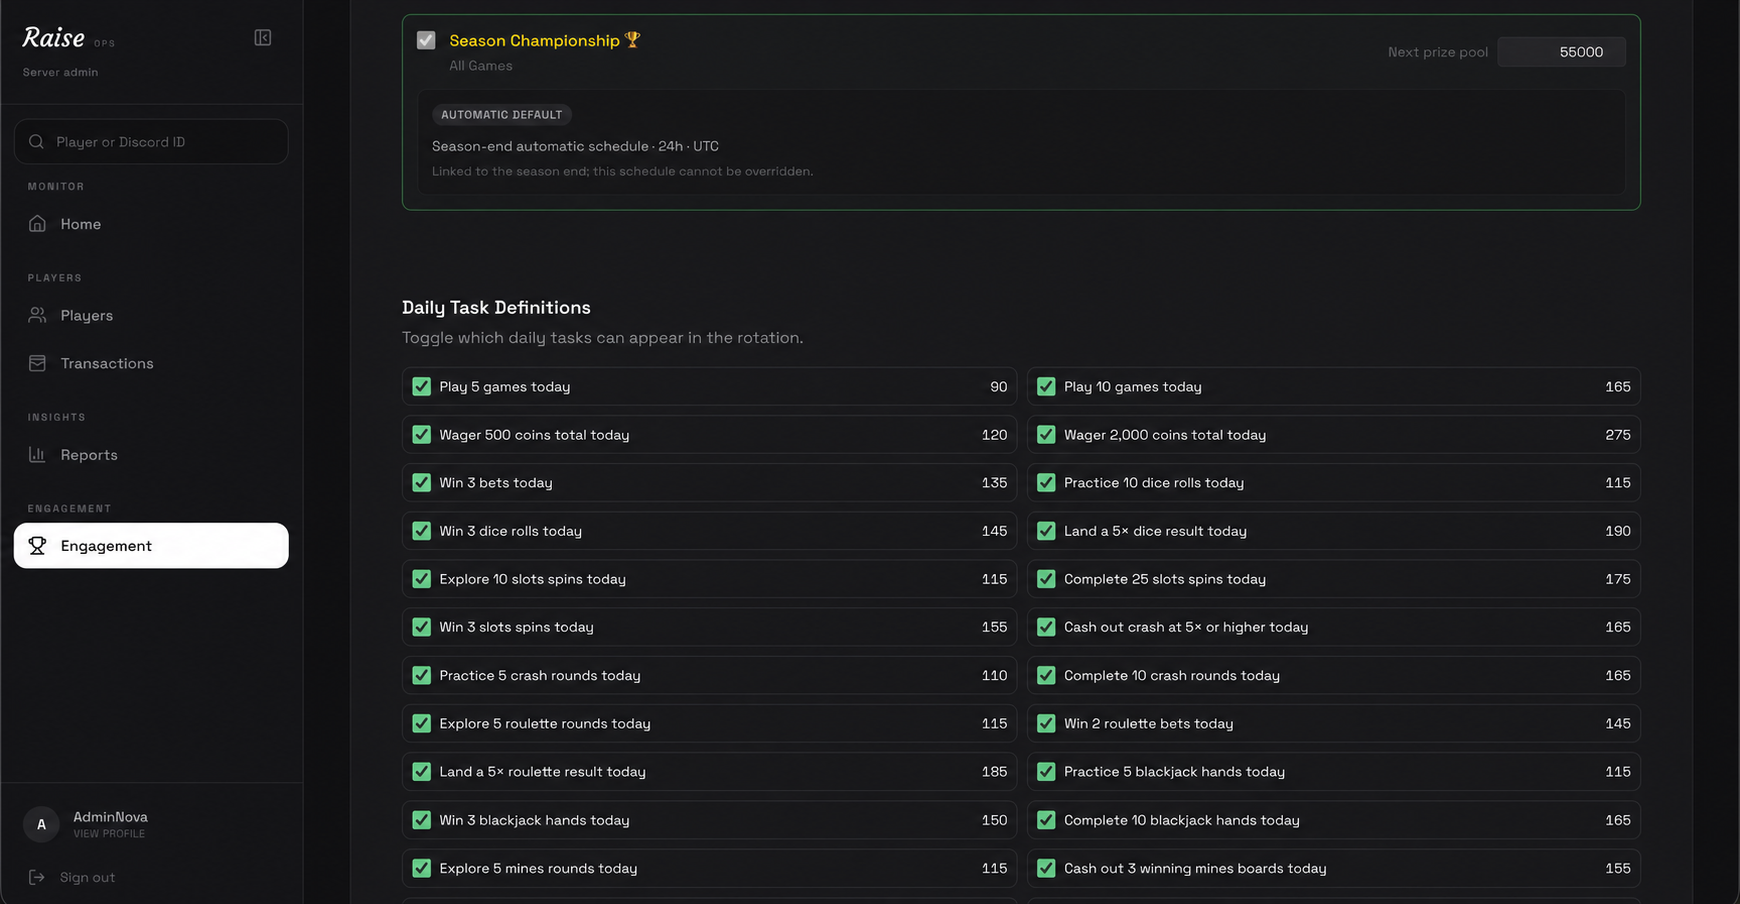Open the Home page
The height and width of the screenshot is (904, 1740).
click(151, 224)
